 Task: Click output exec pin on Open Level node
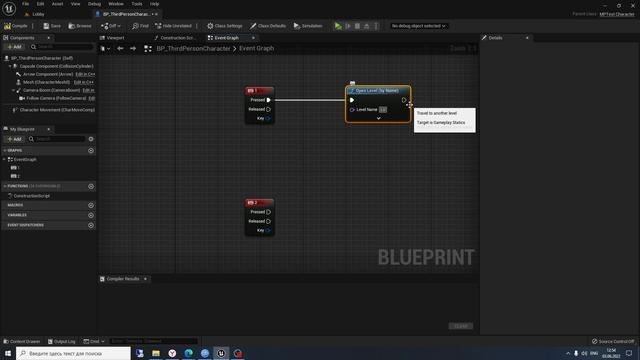point(404,100)
